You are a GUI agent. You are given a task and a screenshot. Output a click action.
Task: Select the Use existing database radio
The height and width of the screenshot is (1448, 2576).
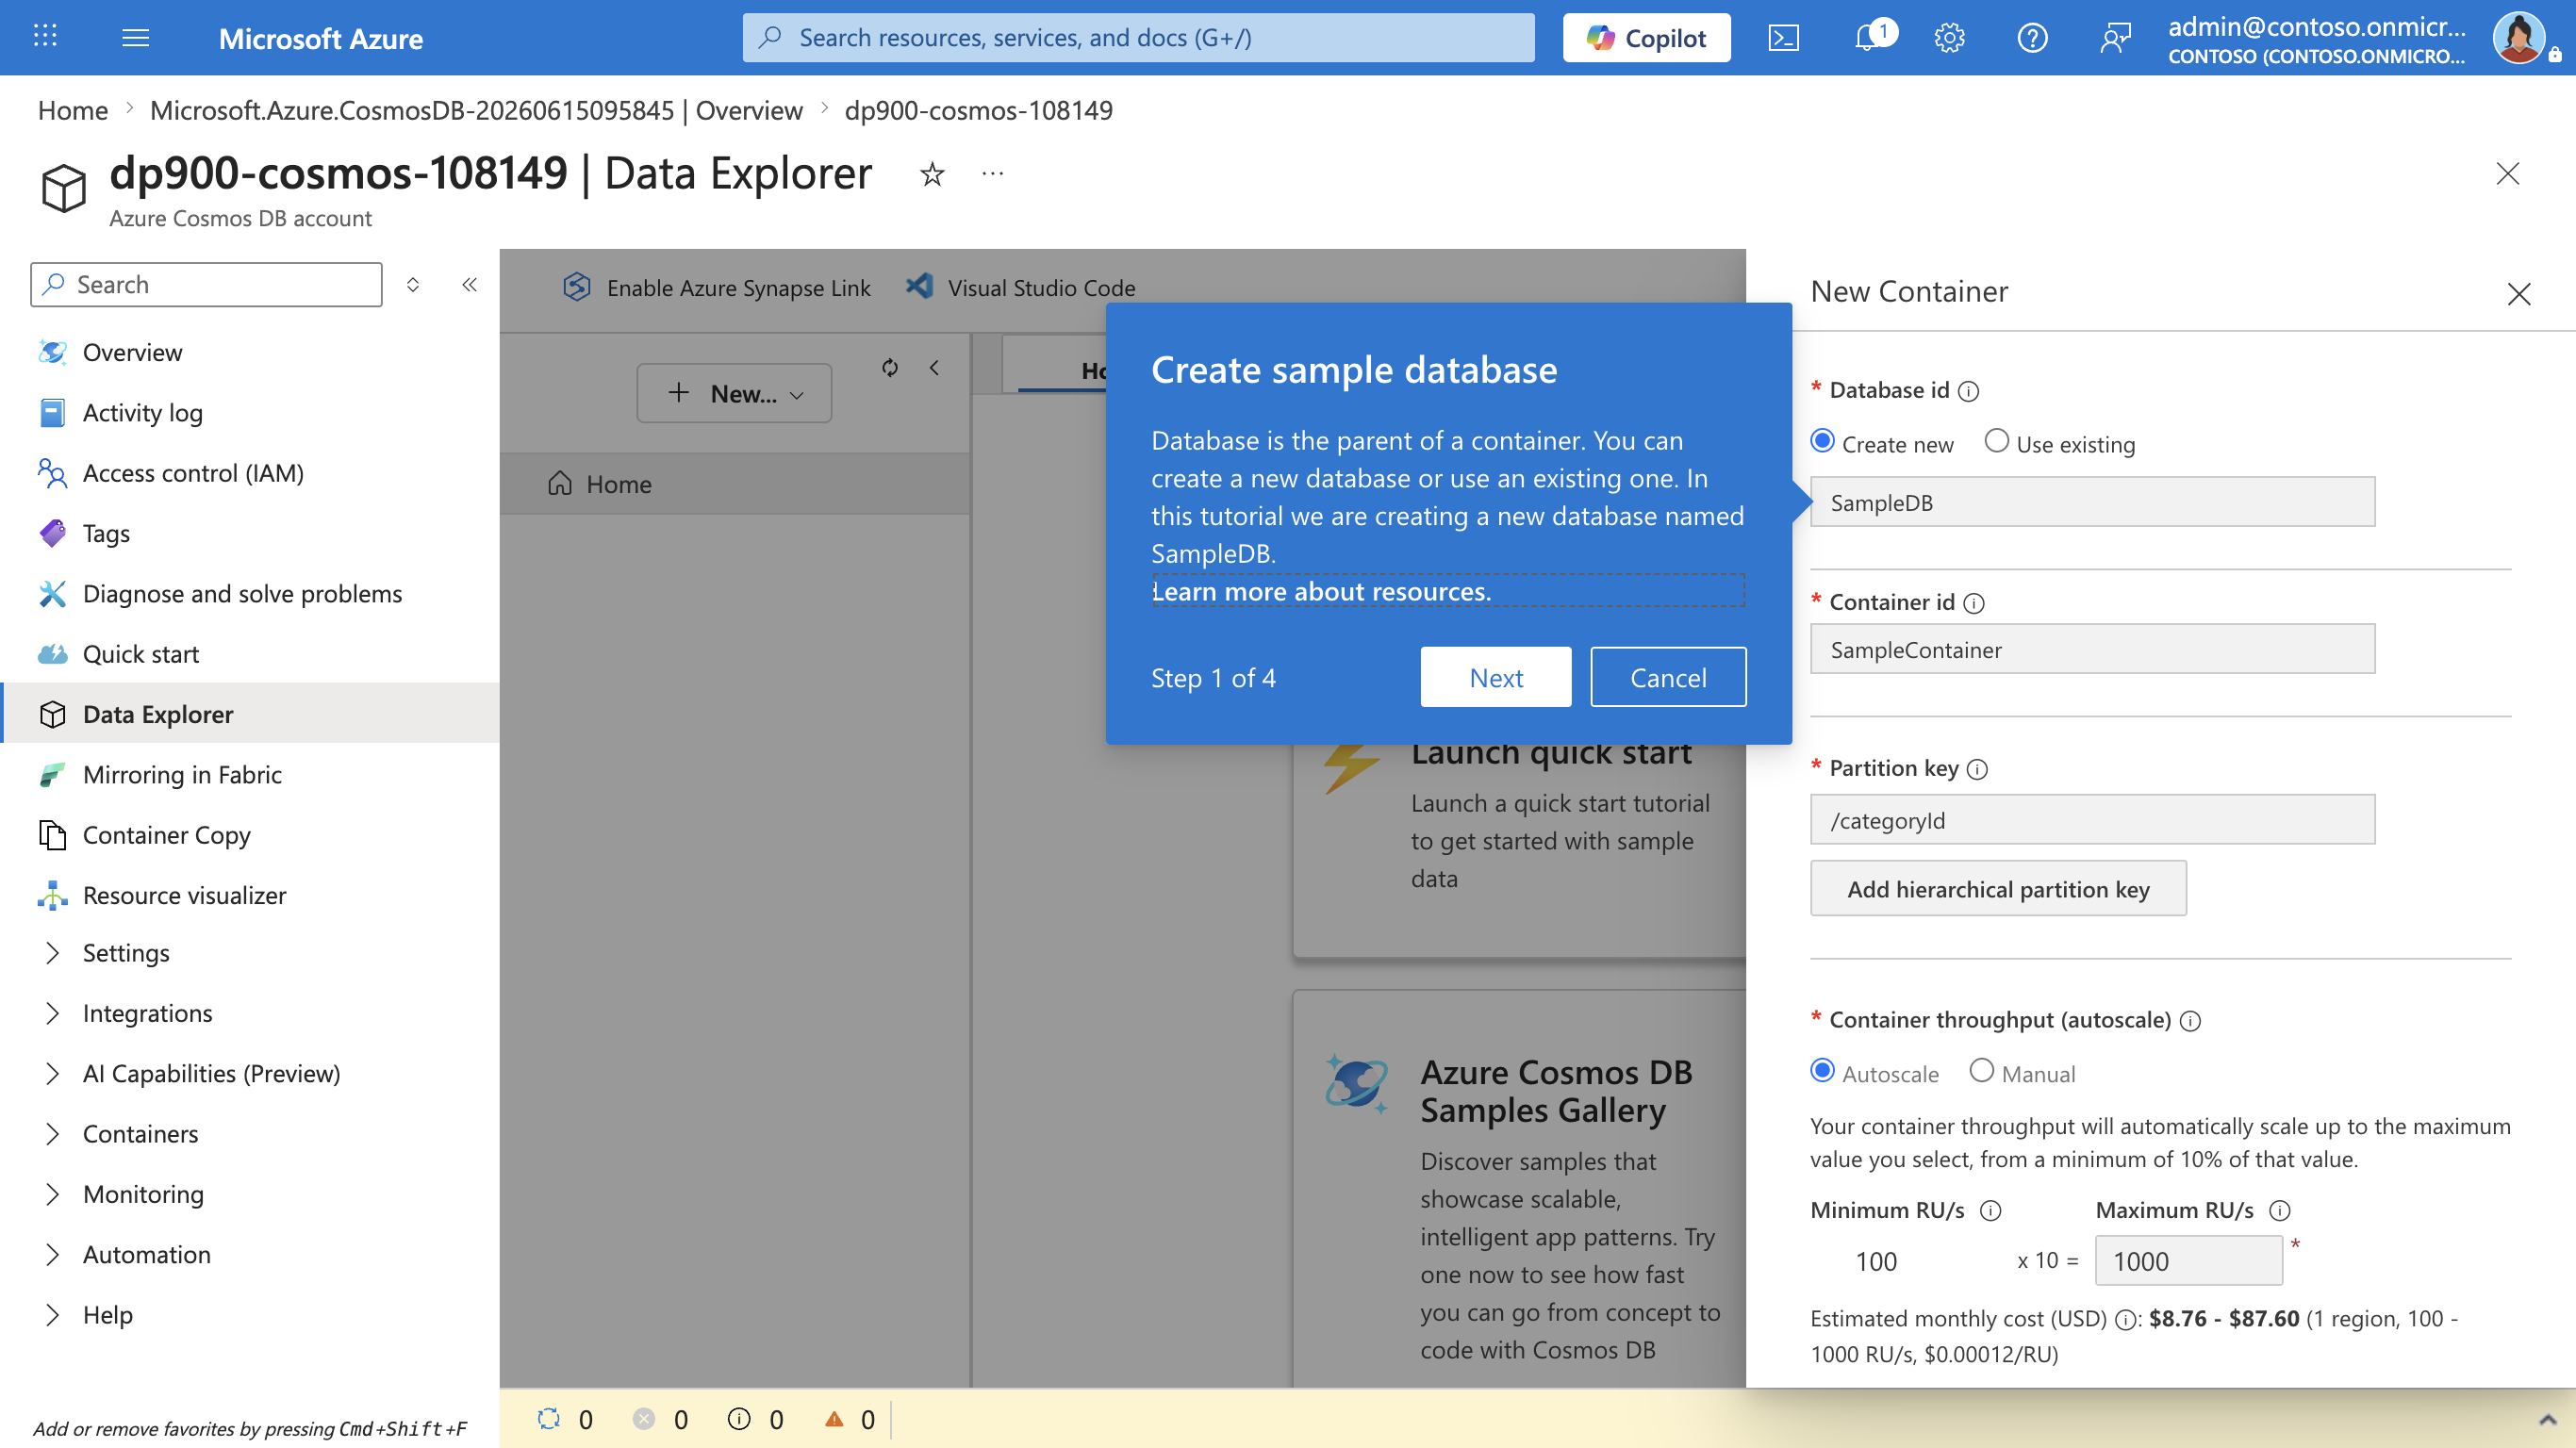pyautogui.click(x=1997, y=441)
